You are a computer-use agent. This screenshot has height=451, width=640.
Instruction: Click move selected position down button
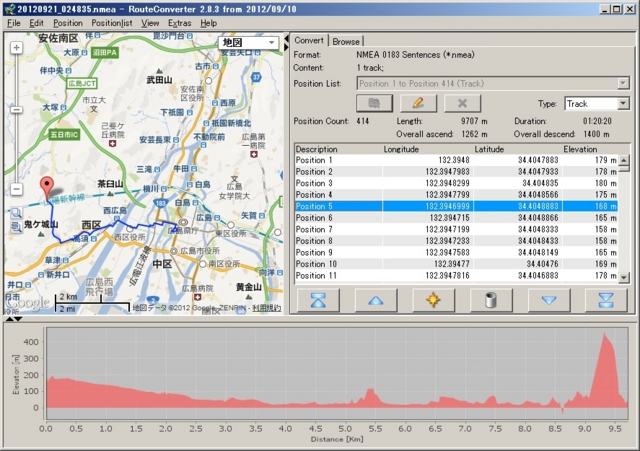click(x=549, y=300)
